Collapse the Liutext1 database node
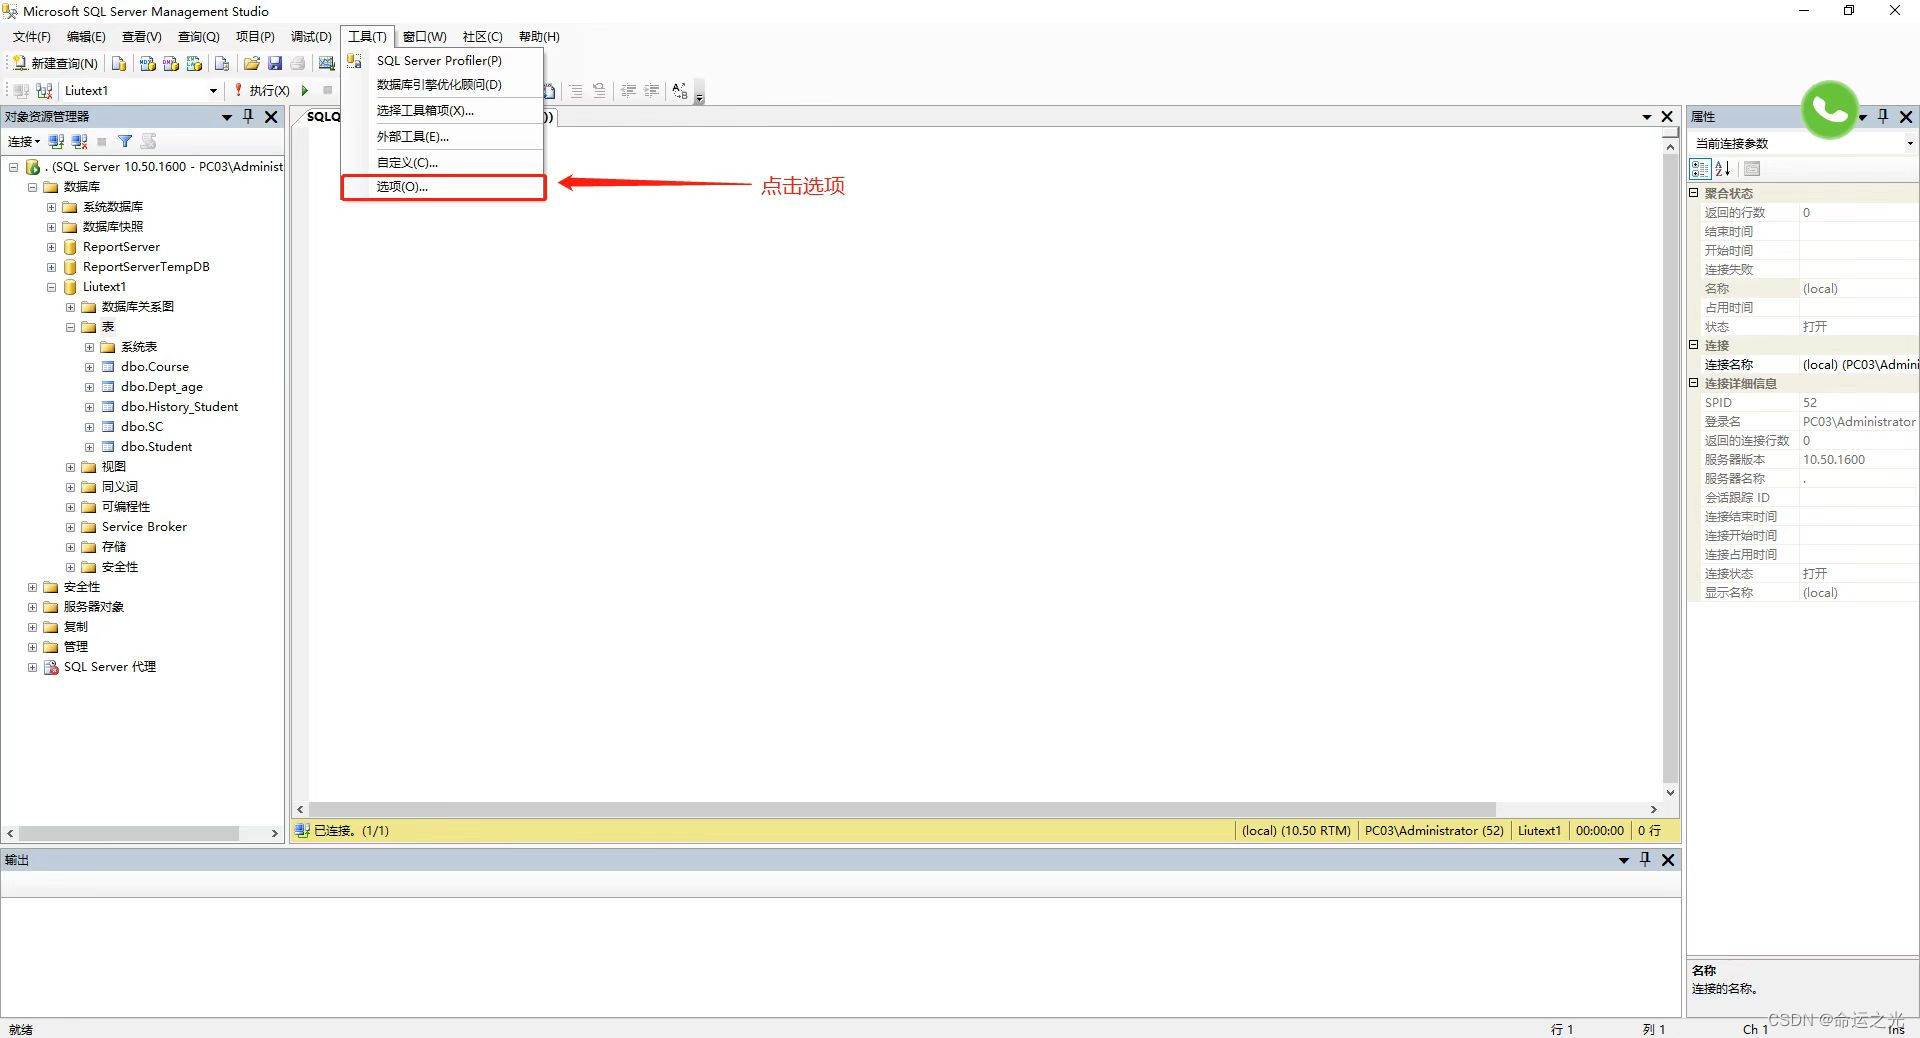Screen dimensions: 1920x1038 point(51,287)
